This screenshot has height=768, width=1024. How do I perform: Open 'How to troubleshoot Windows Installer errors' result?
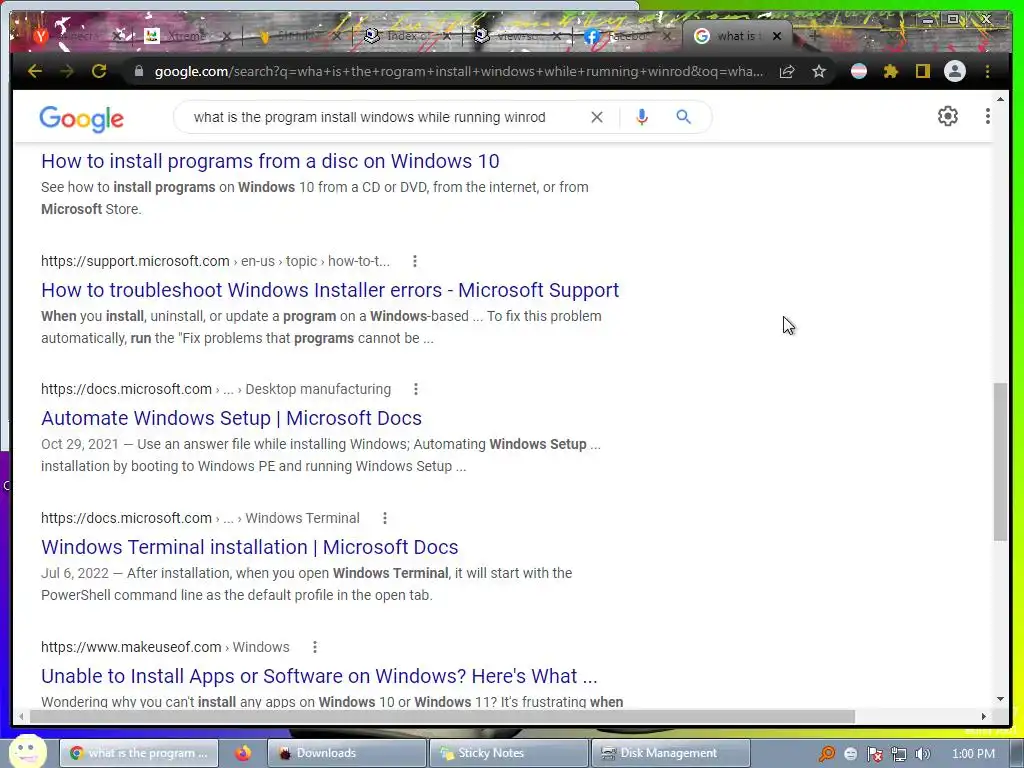(330, 290)
